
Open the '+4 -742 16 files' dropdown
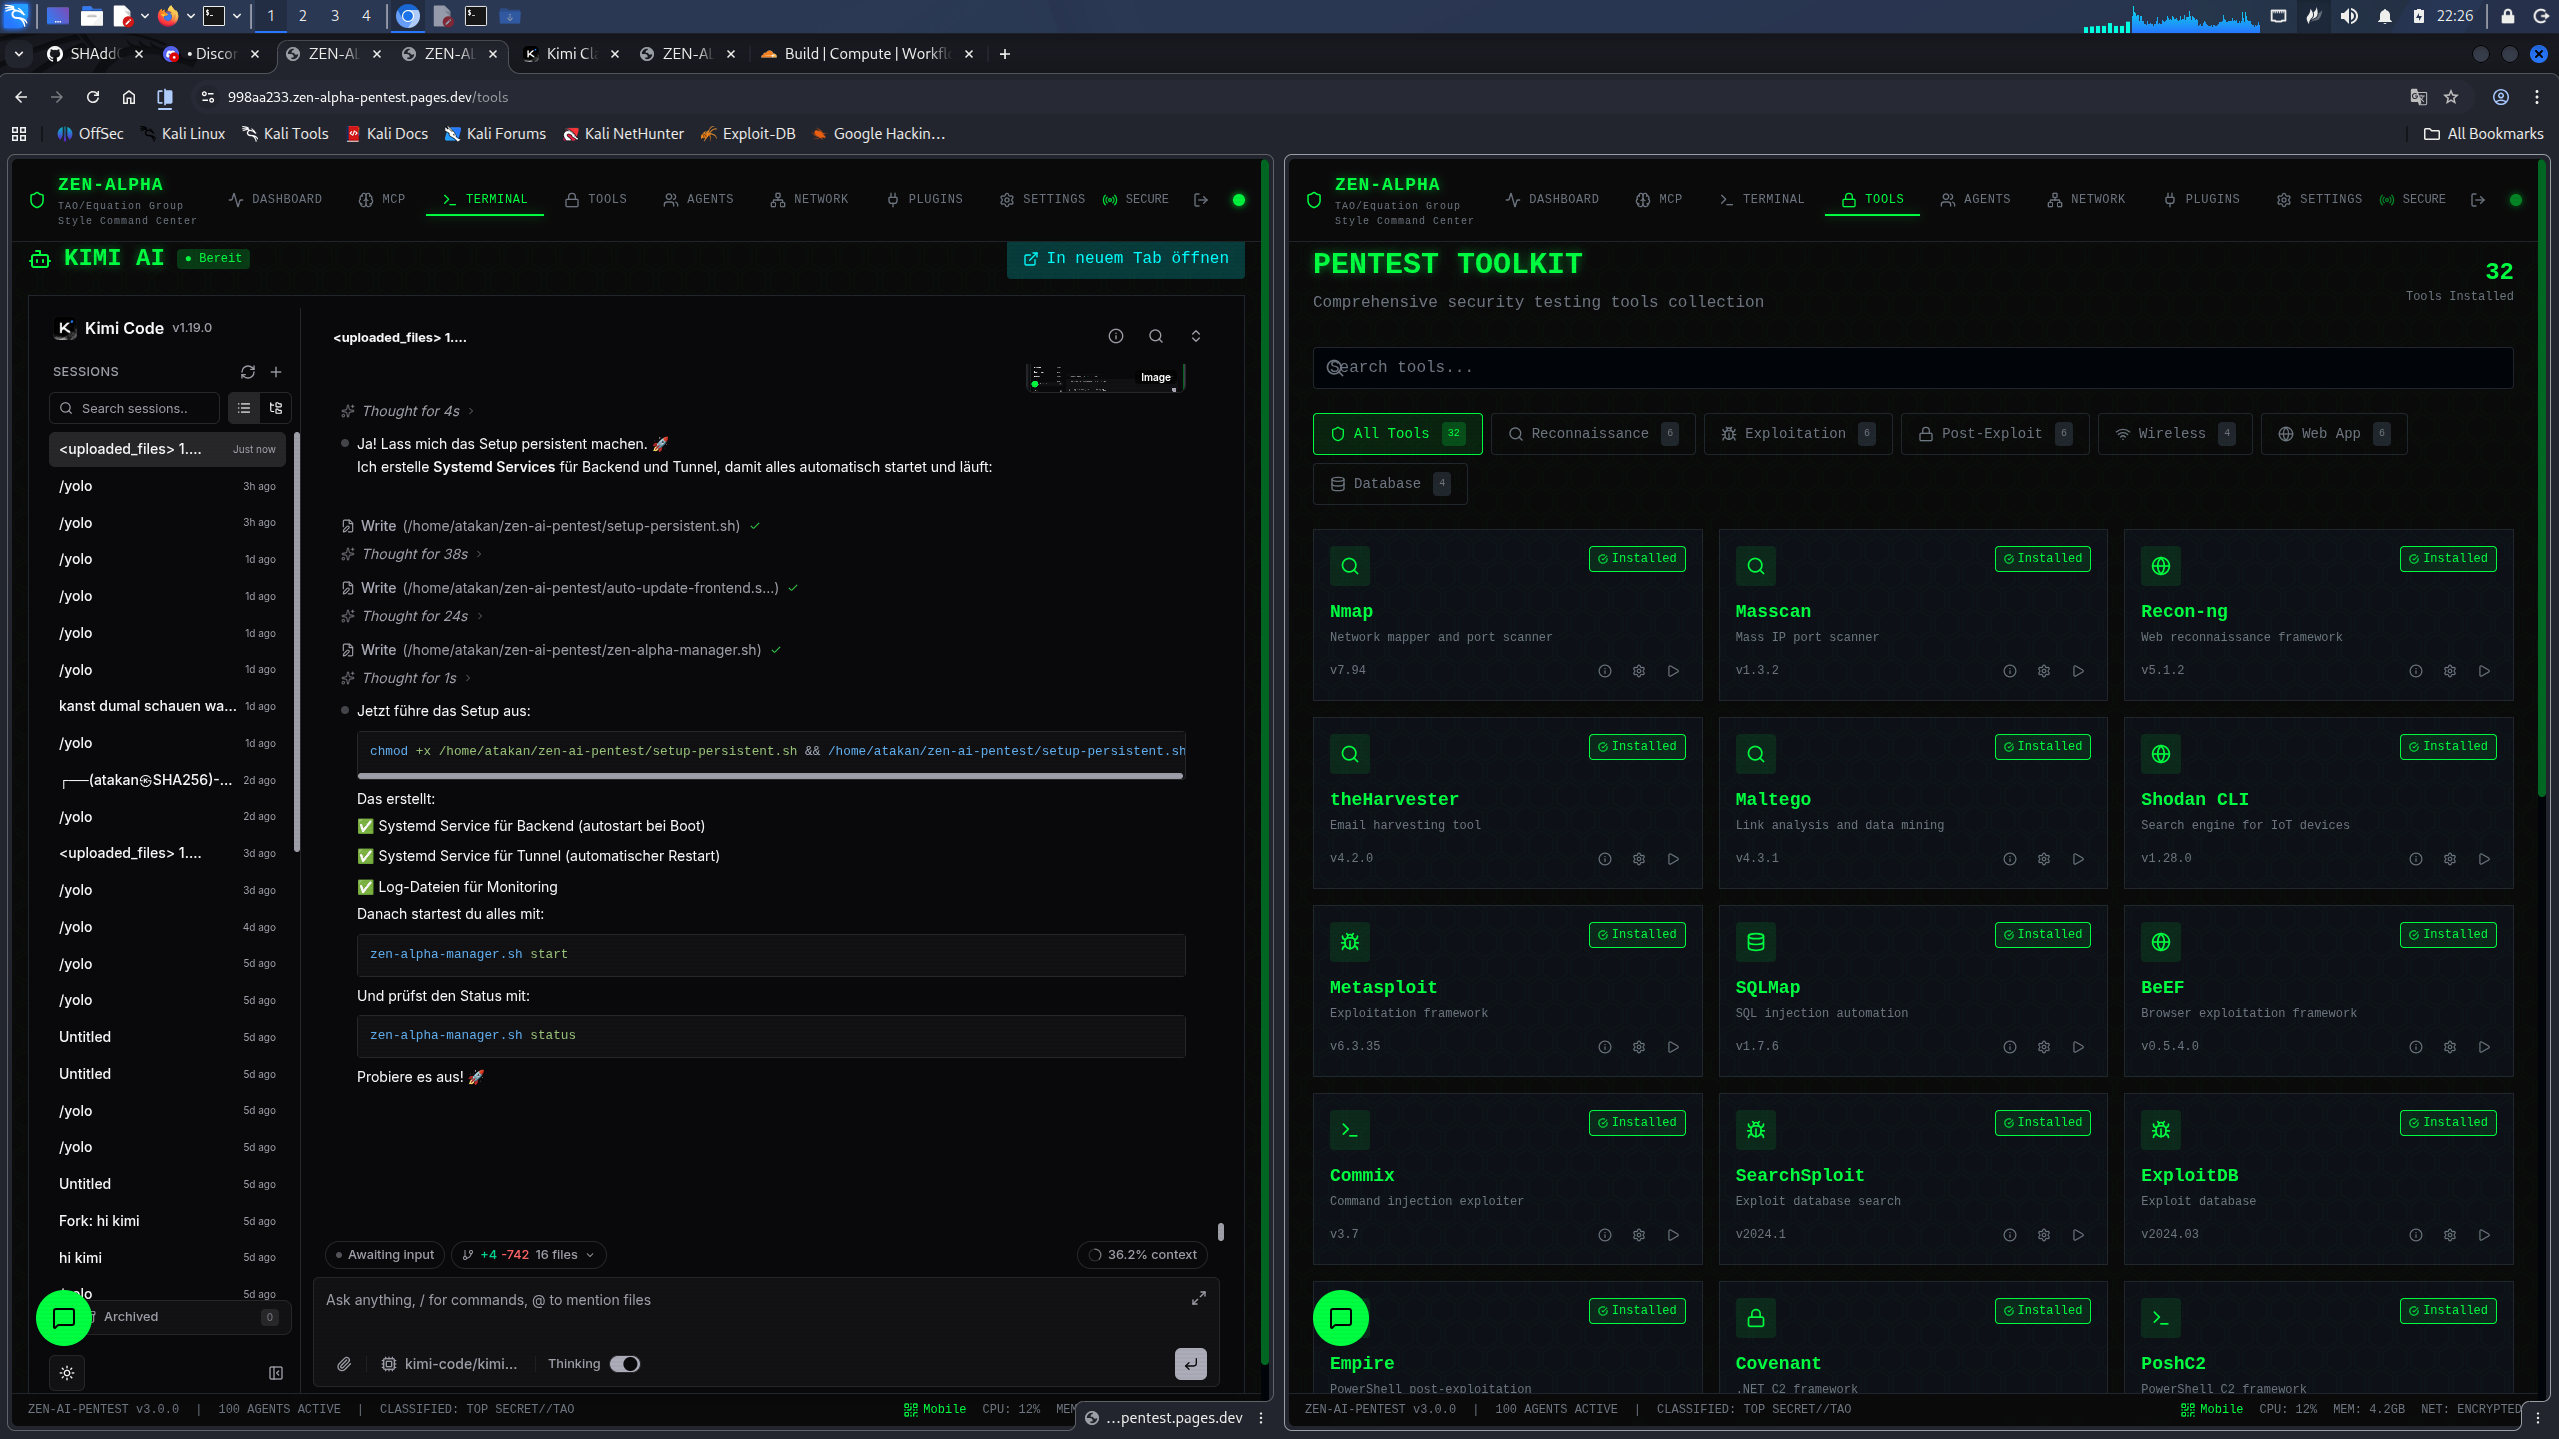point(528,1254)
